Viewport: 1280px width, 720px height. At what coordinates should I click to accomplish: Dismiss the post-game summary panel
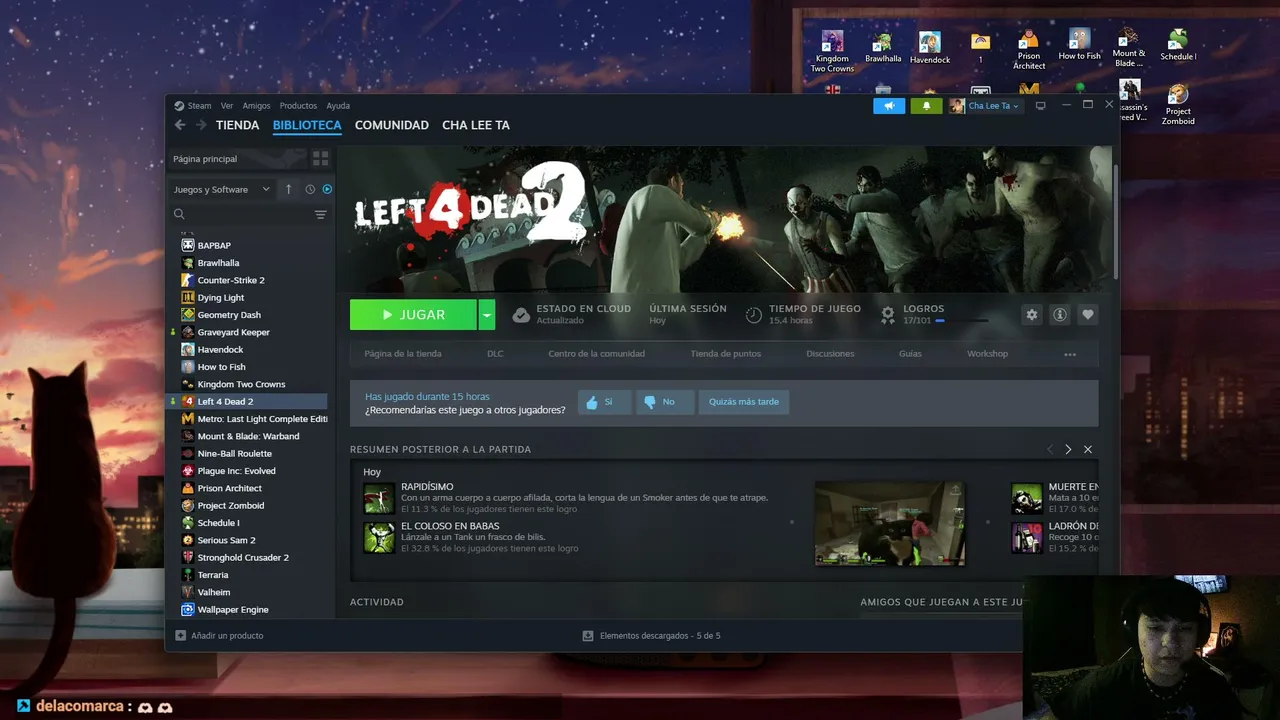click(1088, 450)
